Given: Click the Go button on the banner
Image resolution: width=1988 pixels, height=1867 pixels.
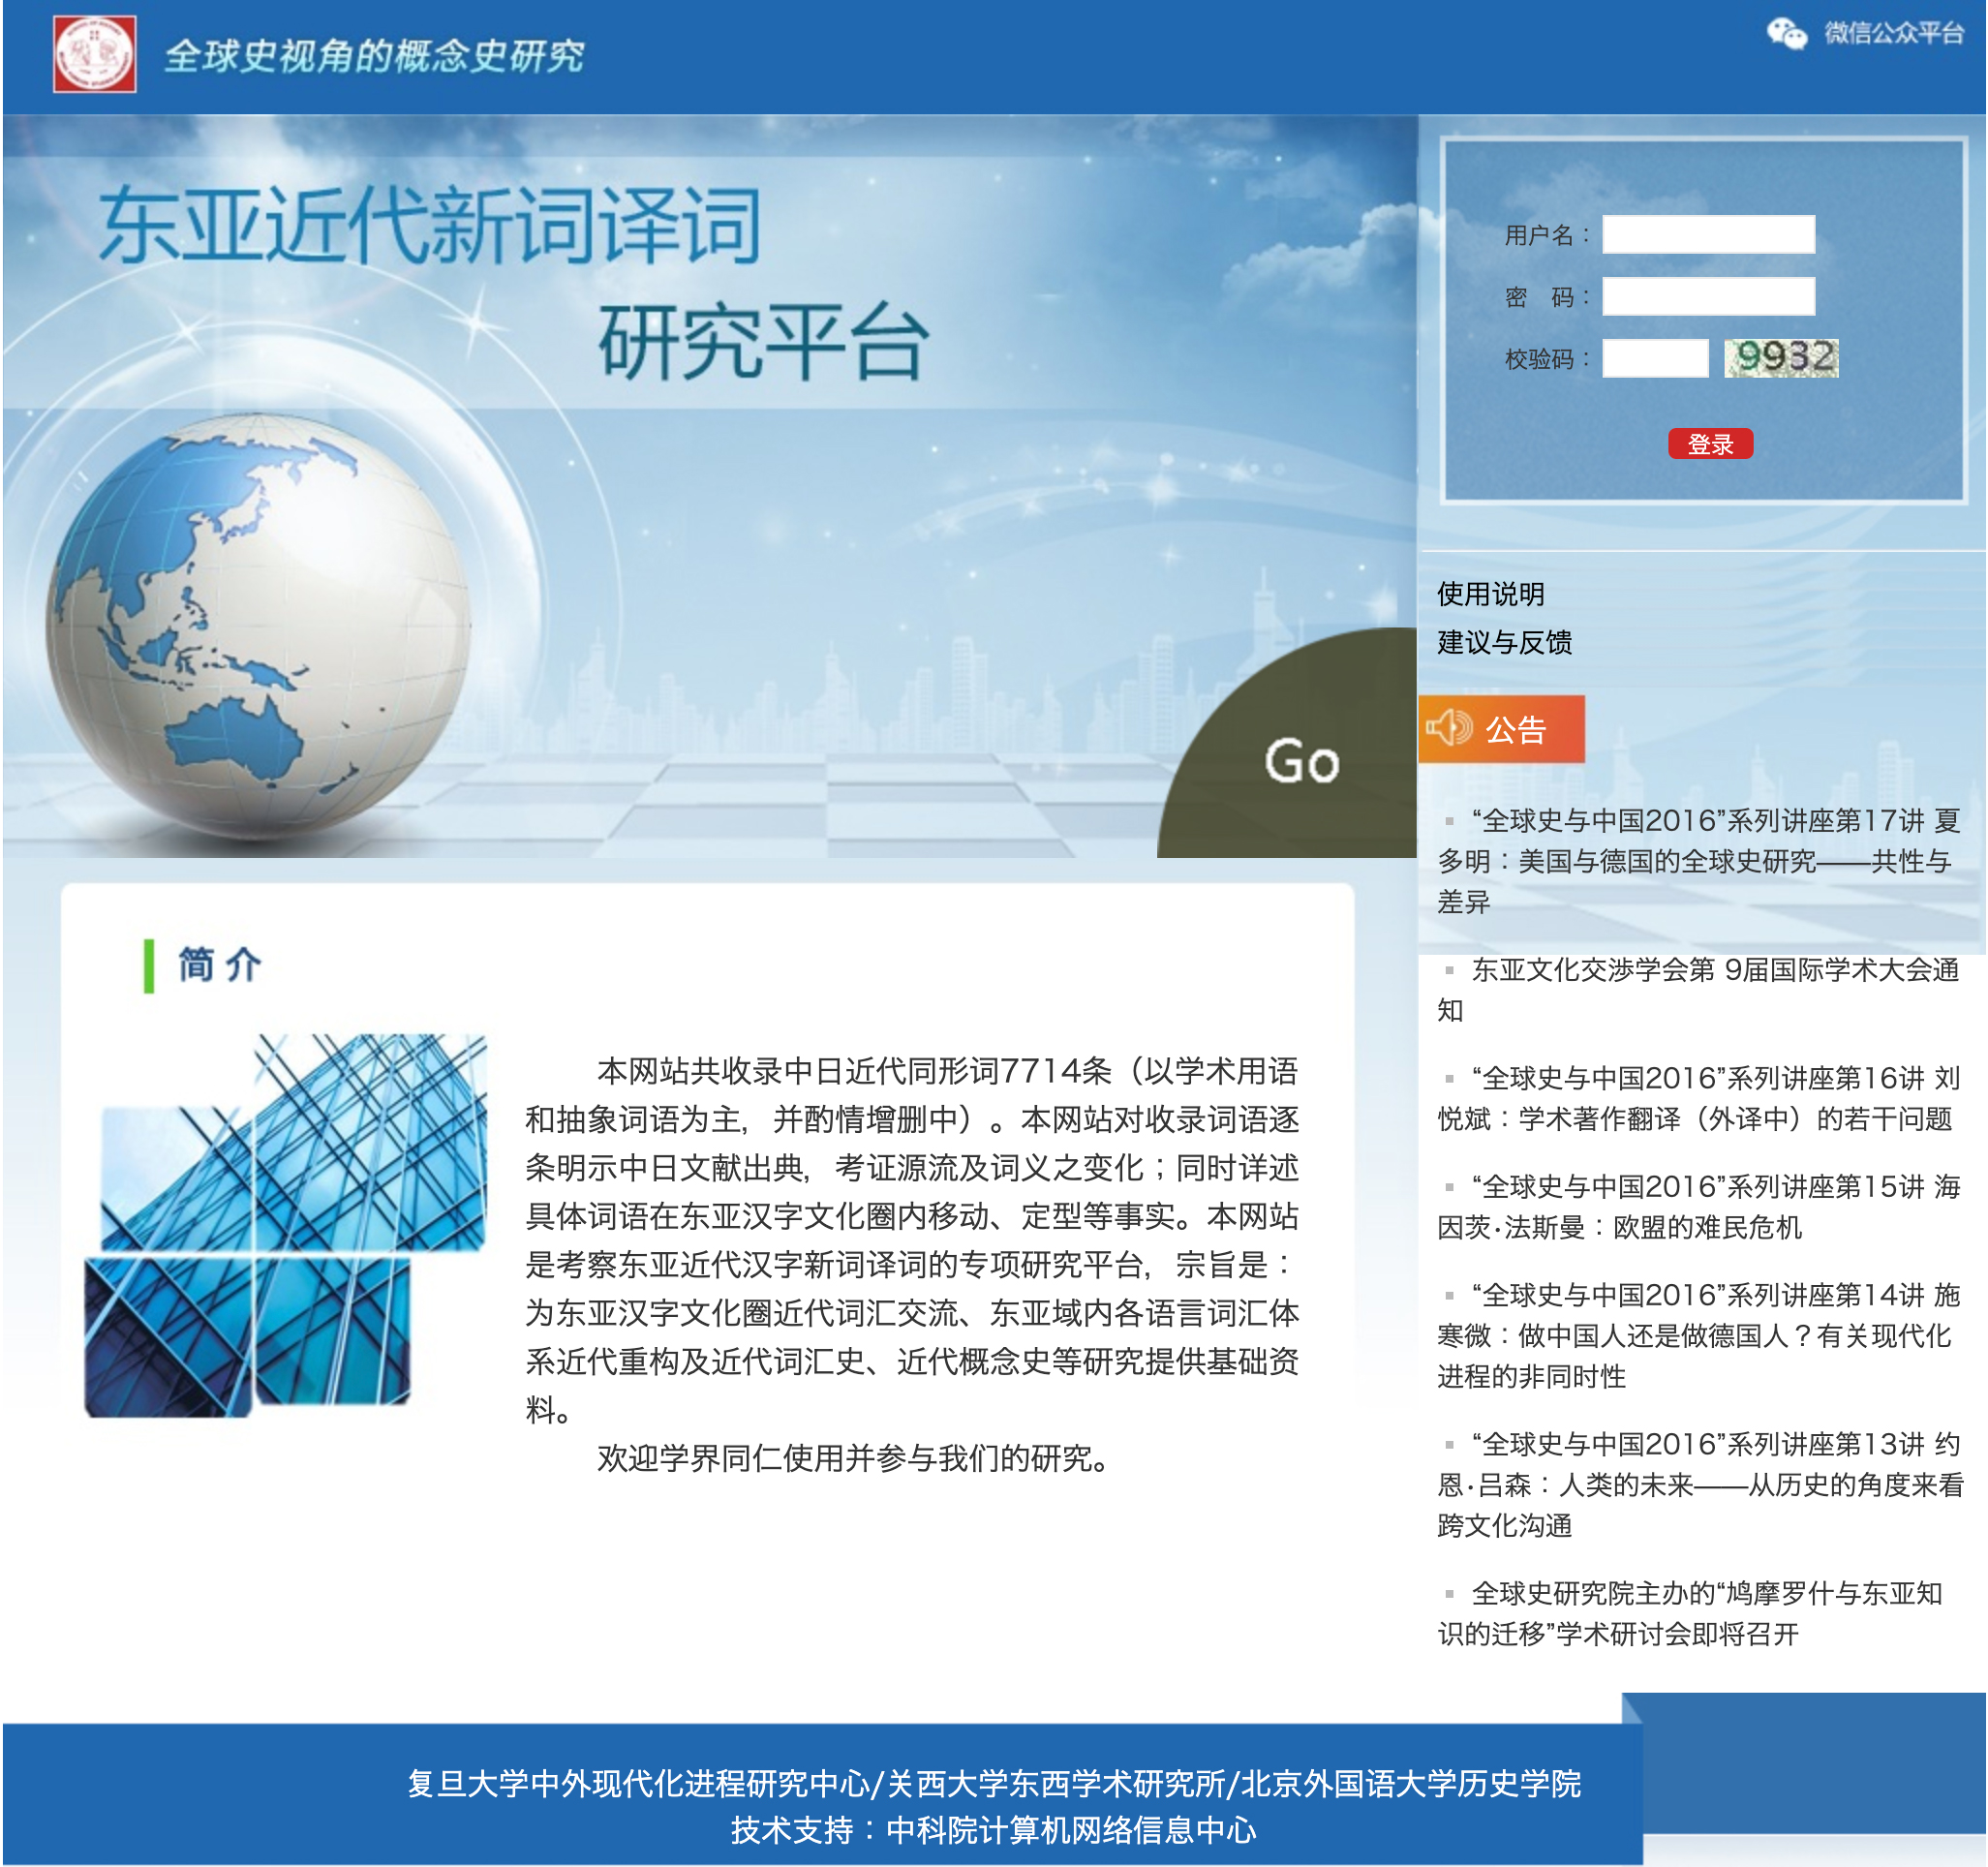Looking at the screenshot, I should click(1301, 761).
